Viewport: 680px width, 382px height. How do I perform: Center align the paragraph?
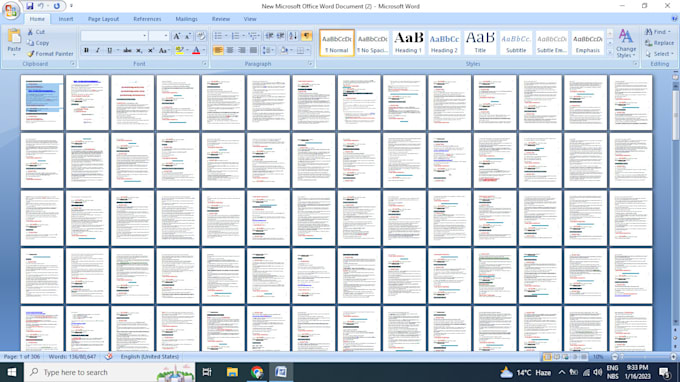tap(230, 51)
